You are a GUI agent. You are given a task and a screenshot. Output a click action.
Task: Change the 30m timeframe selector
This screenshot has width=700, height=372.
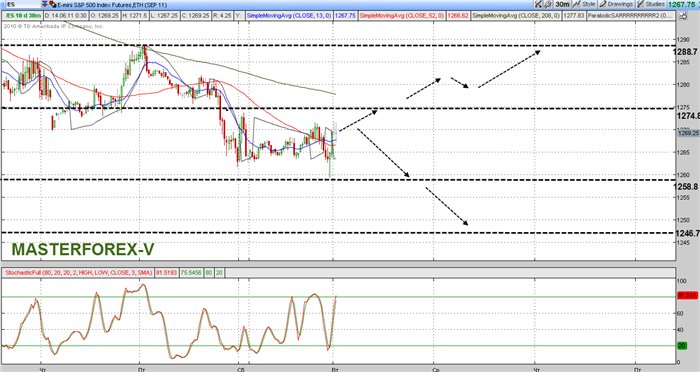point(562,4)
